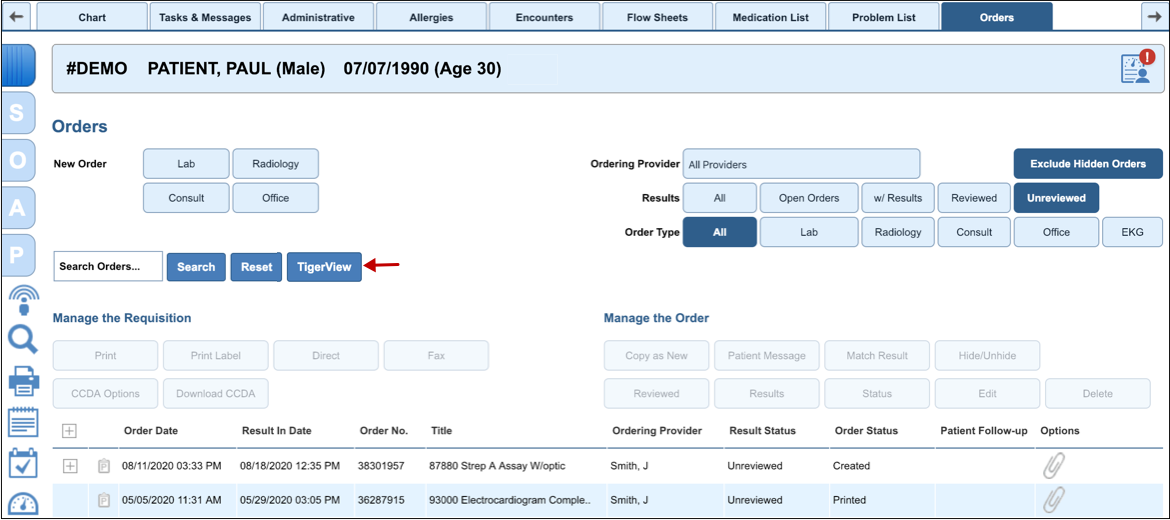Select the P section of SOAP sidebar

pos(19,255)
